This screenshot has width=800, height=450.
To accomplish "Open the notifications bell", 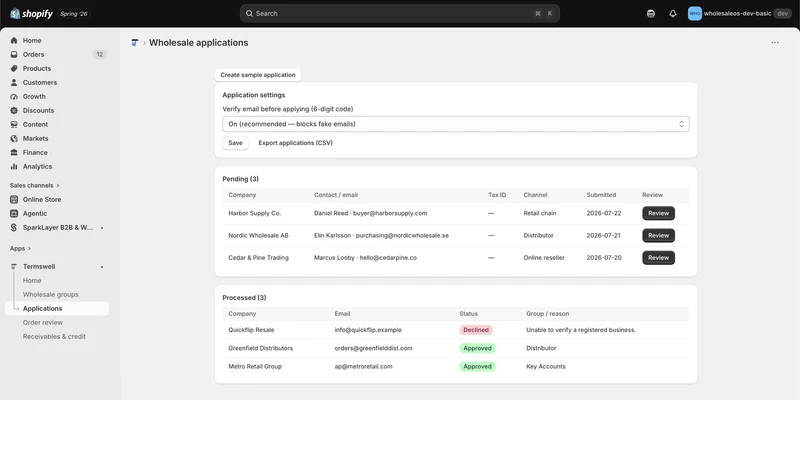I will [673, 14].
